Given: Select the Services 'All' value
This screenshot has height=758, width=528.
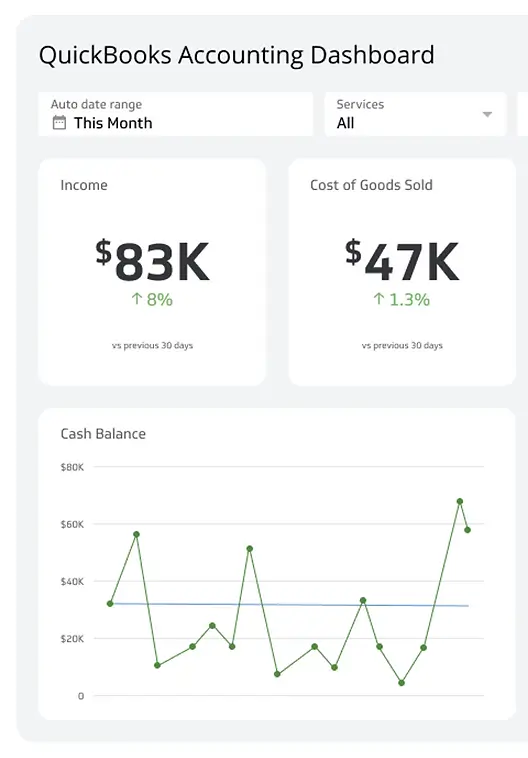Looking at the screenshot, I should tap(345, 123).
